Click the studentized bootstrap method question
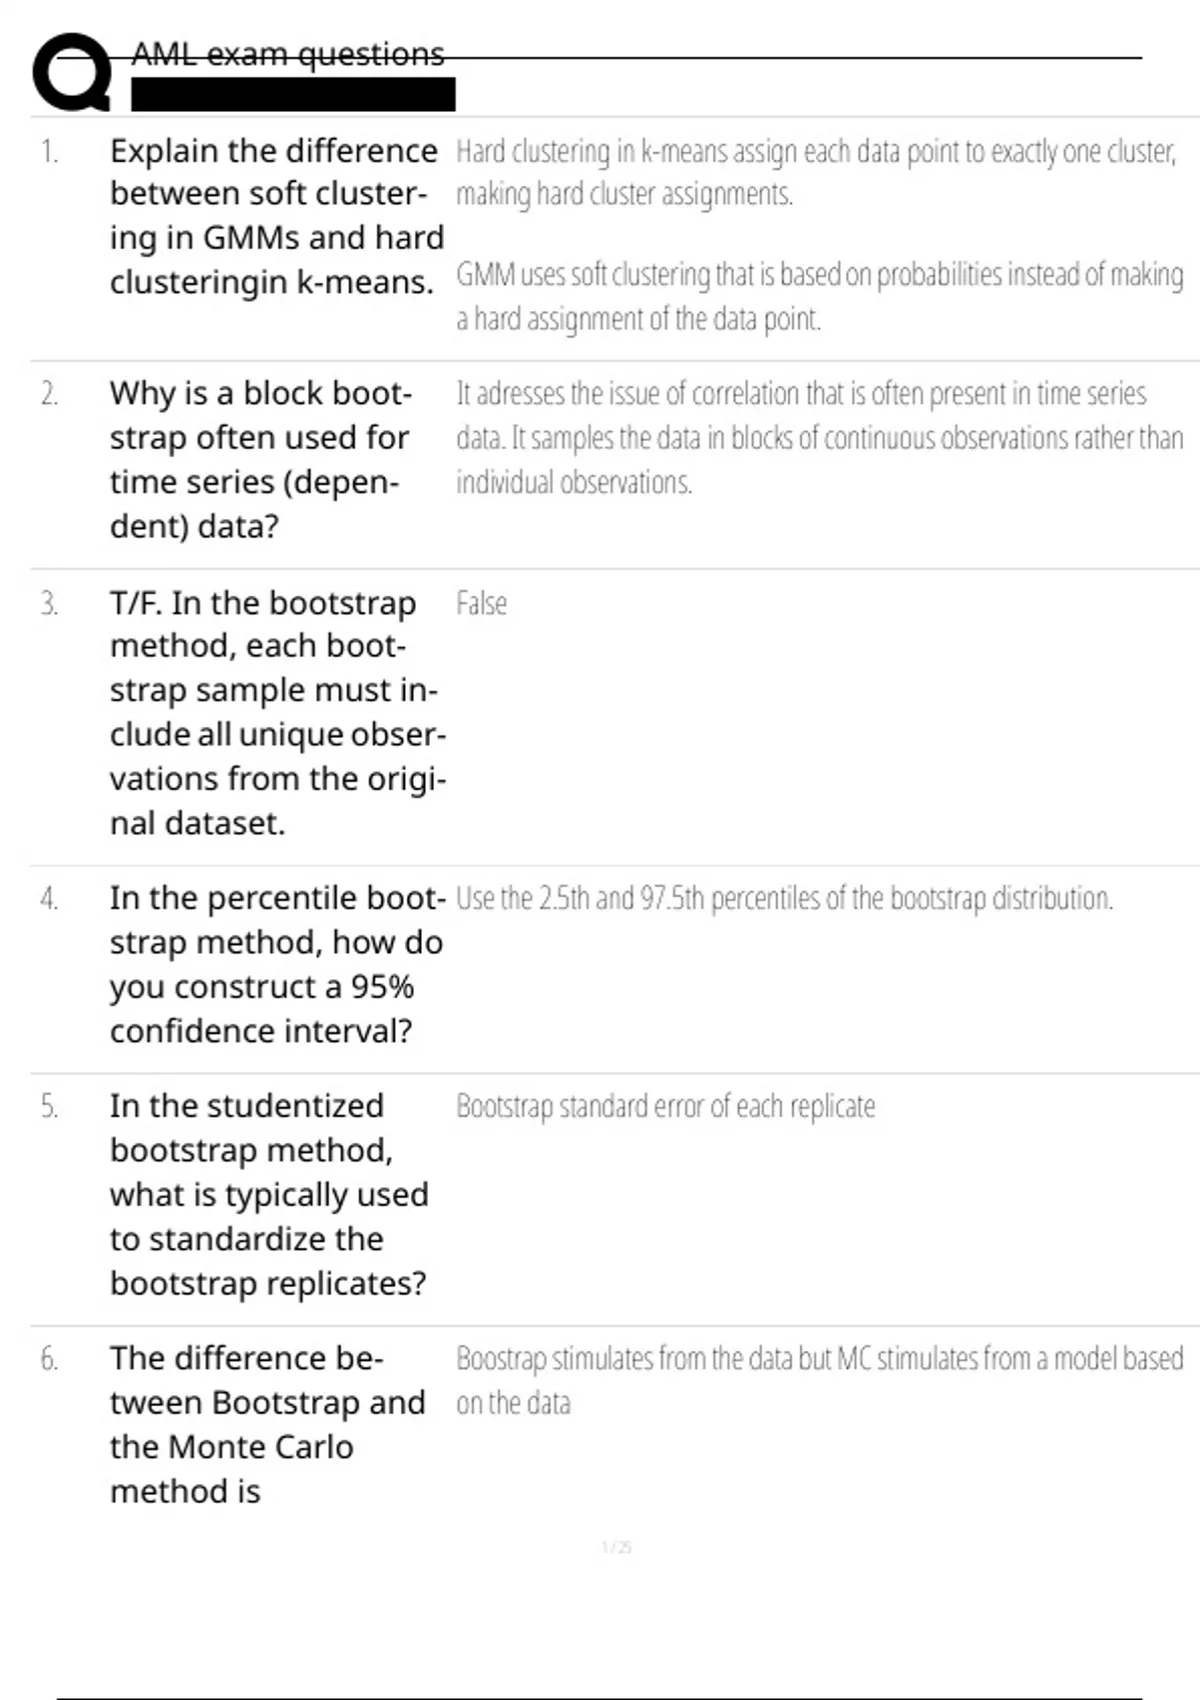The width and height of the screenshot is (1200, 1700). click(269, 1194)
